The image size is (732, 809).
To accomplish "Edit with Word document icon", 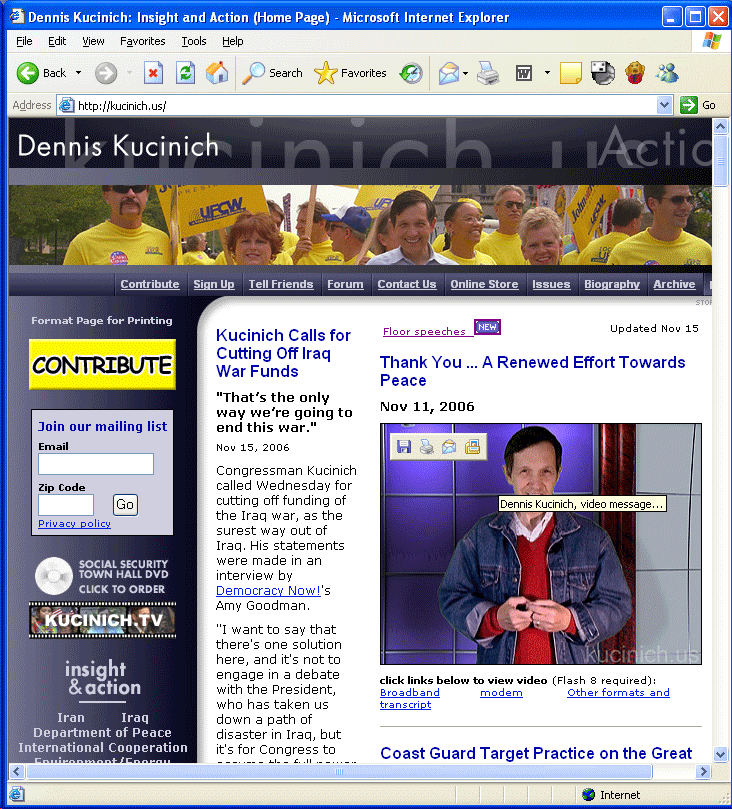I will [524, 73].
